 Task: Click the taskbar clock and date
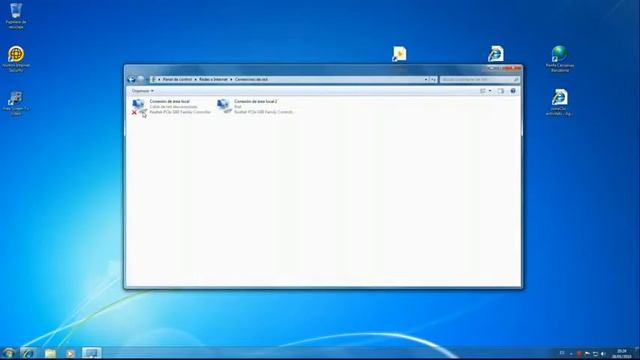pyautogui.click(x=622, y=353)
